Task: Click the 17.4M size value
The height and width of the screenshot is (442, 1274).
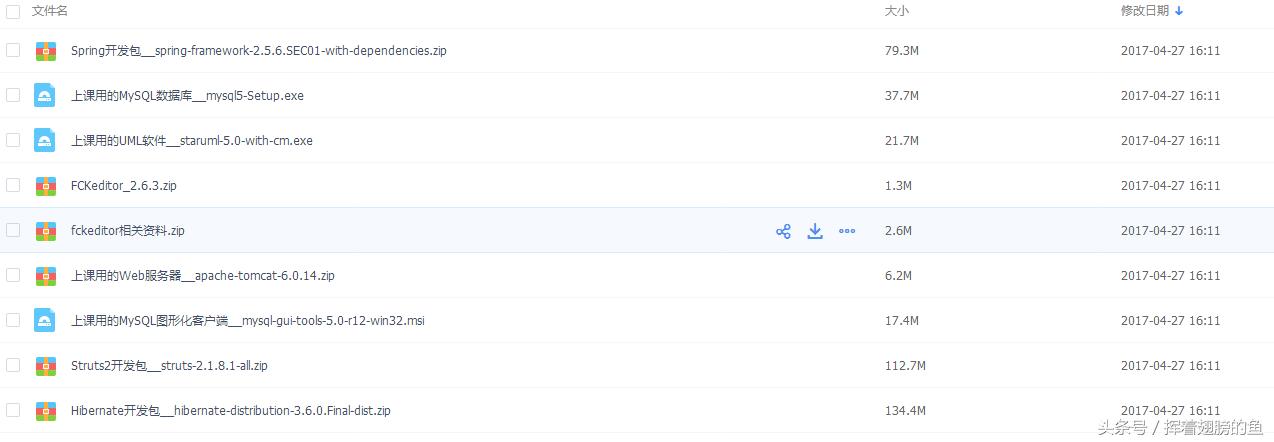Action: tap(902, 321)
